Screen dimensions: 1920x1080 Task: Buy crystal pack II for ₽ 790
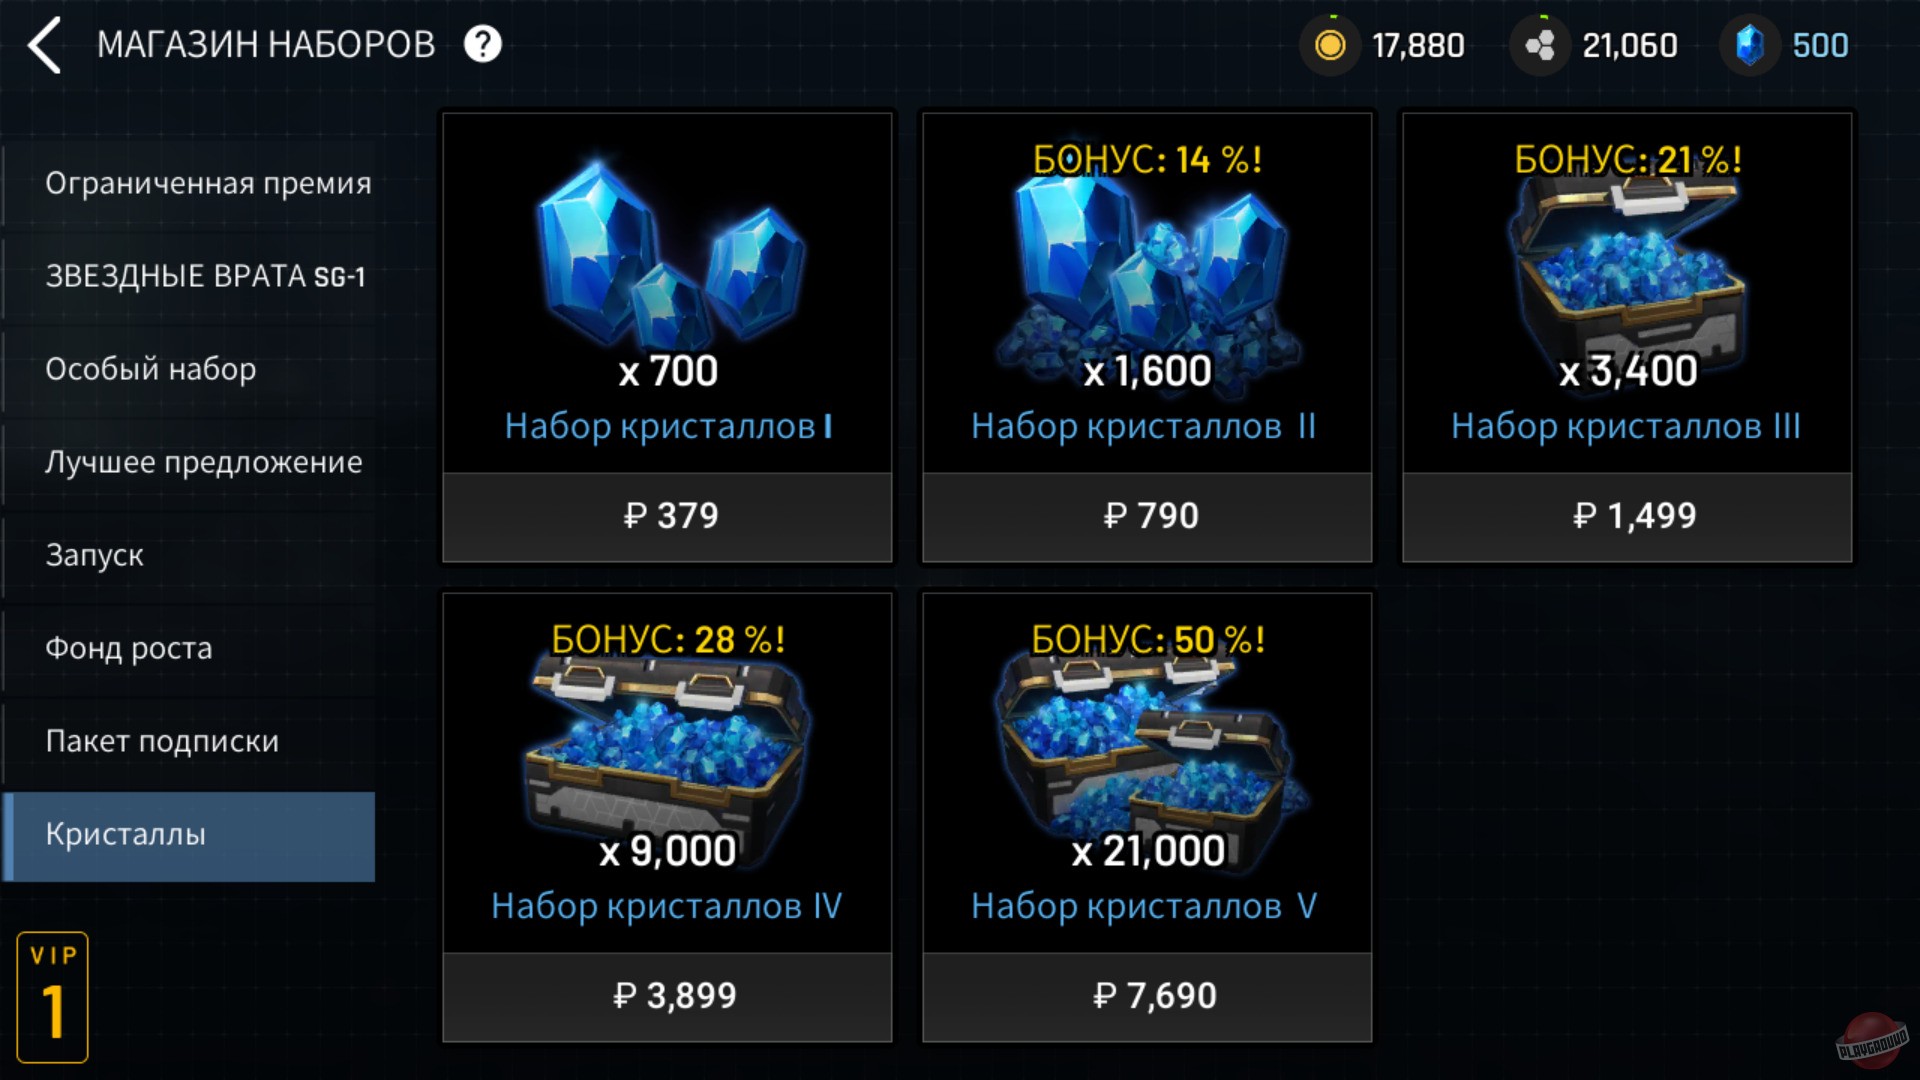(1147, 516)
